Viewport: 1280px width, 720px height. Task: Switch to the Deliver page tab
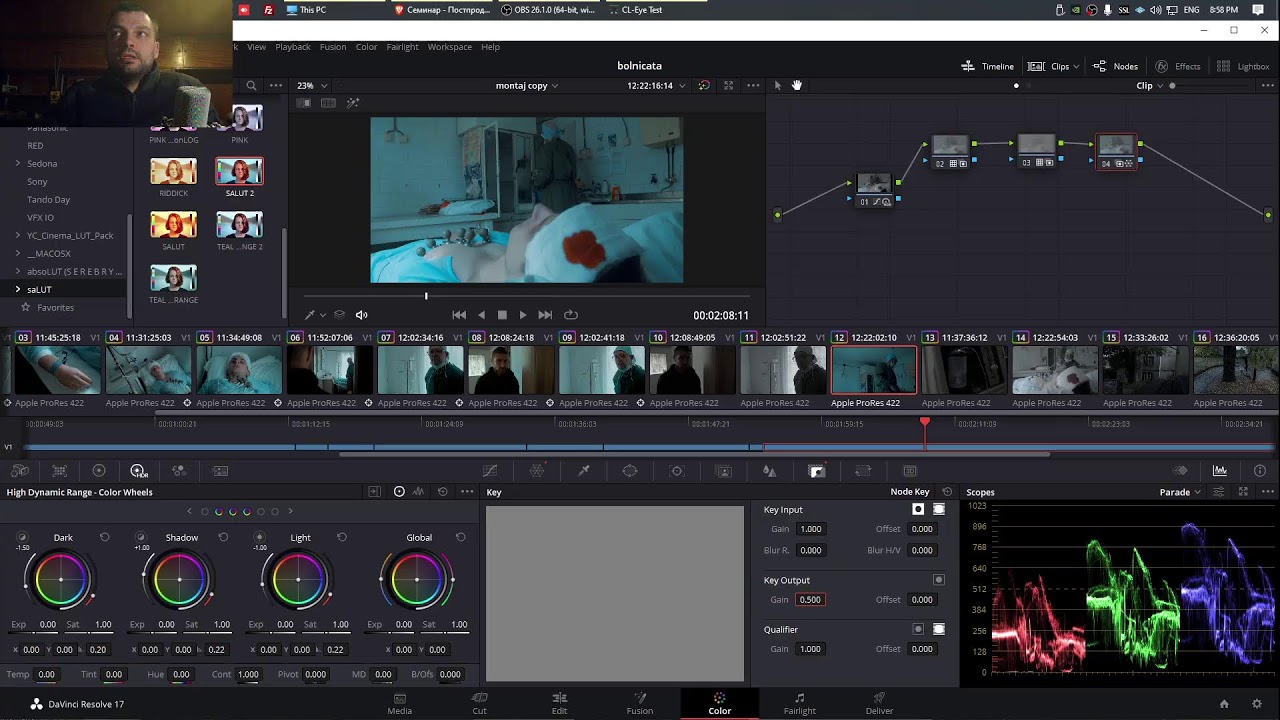tap(879, 703)
